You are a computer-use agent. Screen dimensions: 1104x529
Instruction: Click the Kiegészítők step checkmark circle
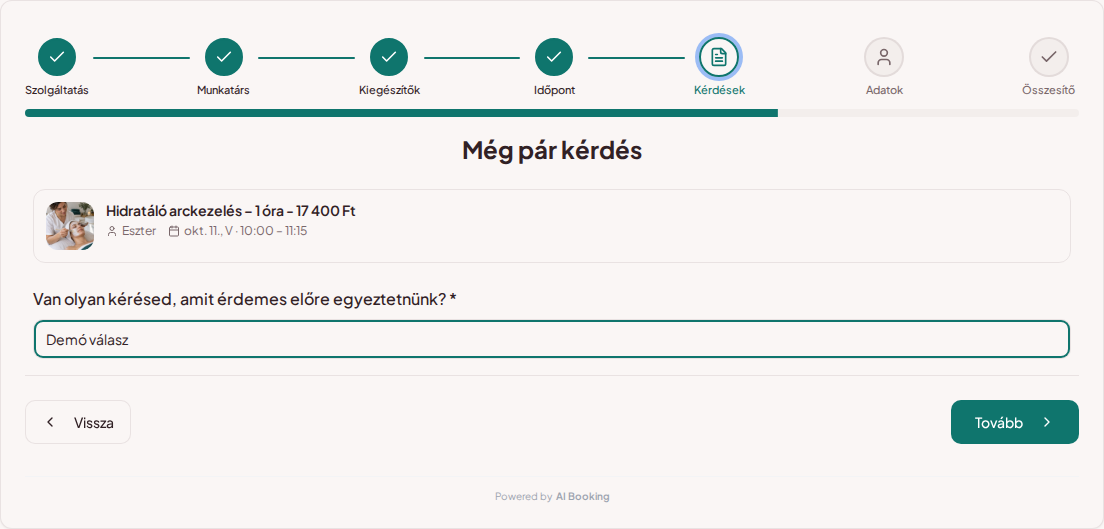(x=389, y=57)
